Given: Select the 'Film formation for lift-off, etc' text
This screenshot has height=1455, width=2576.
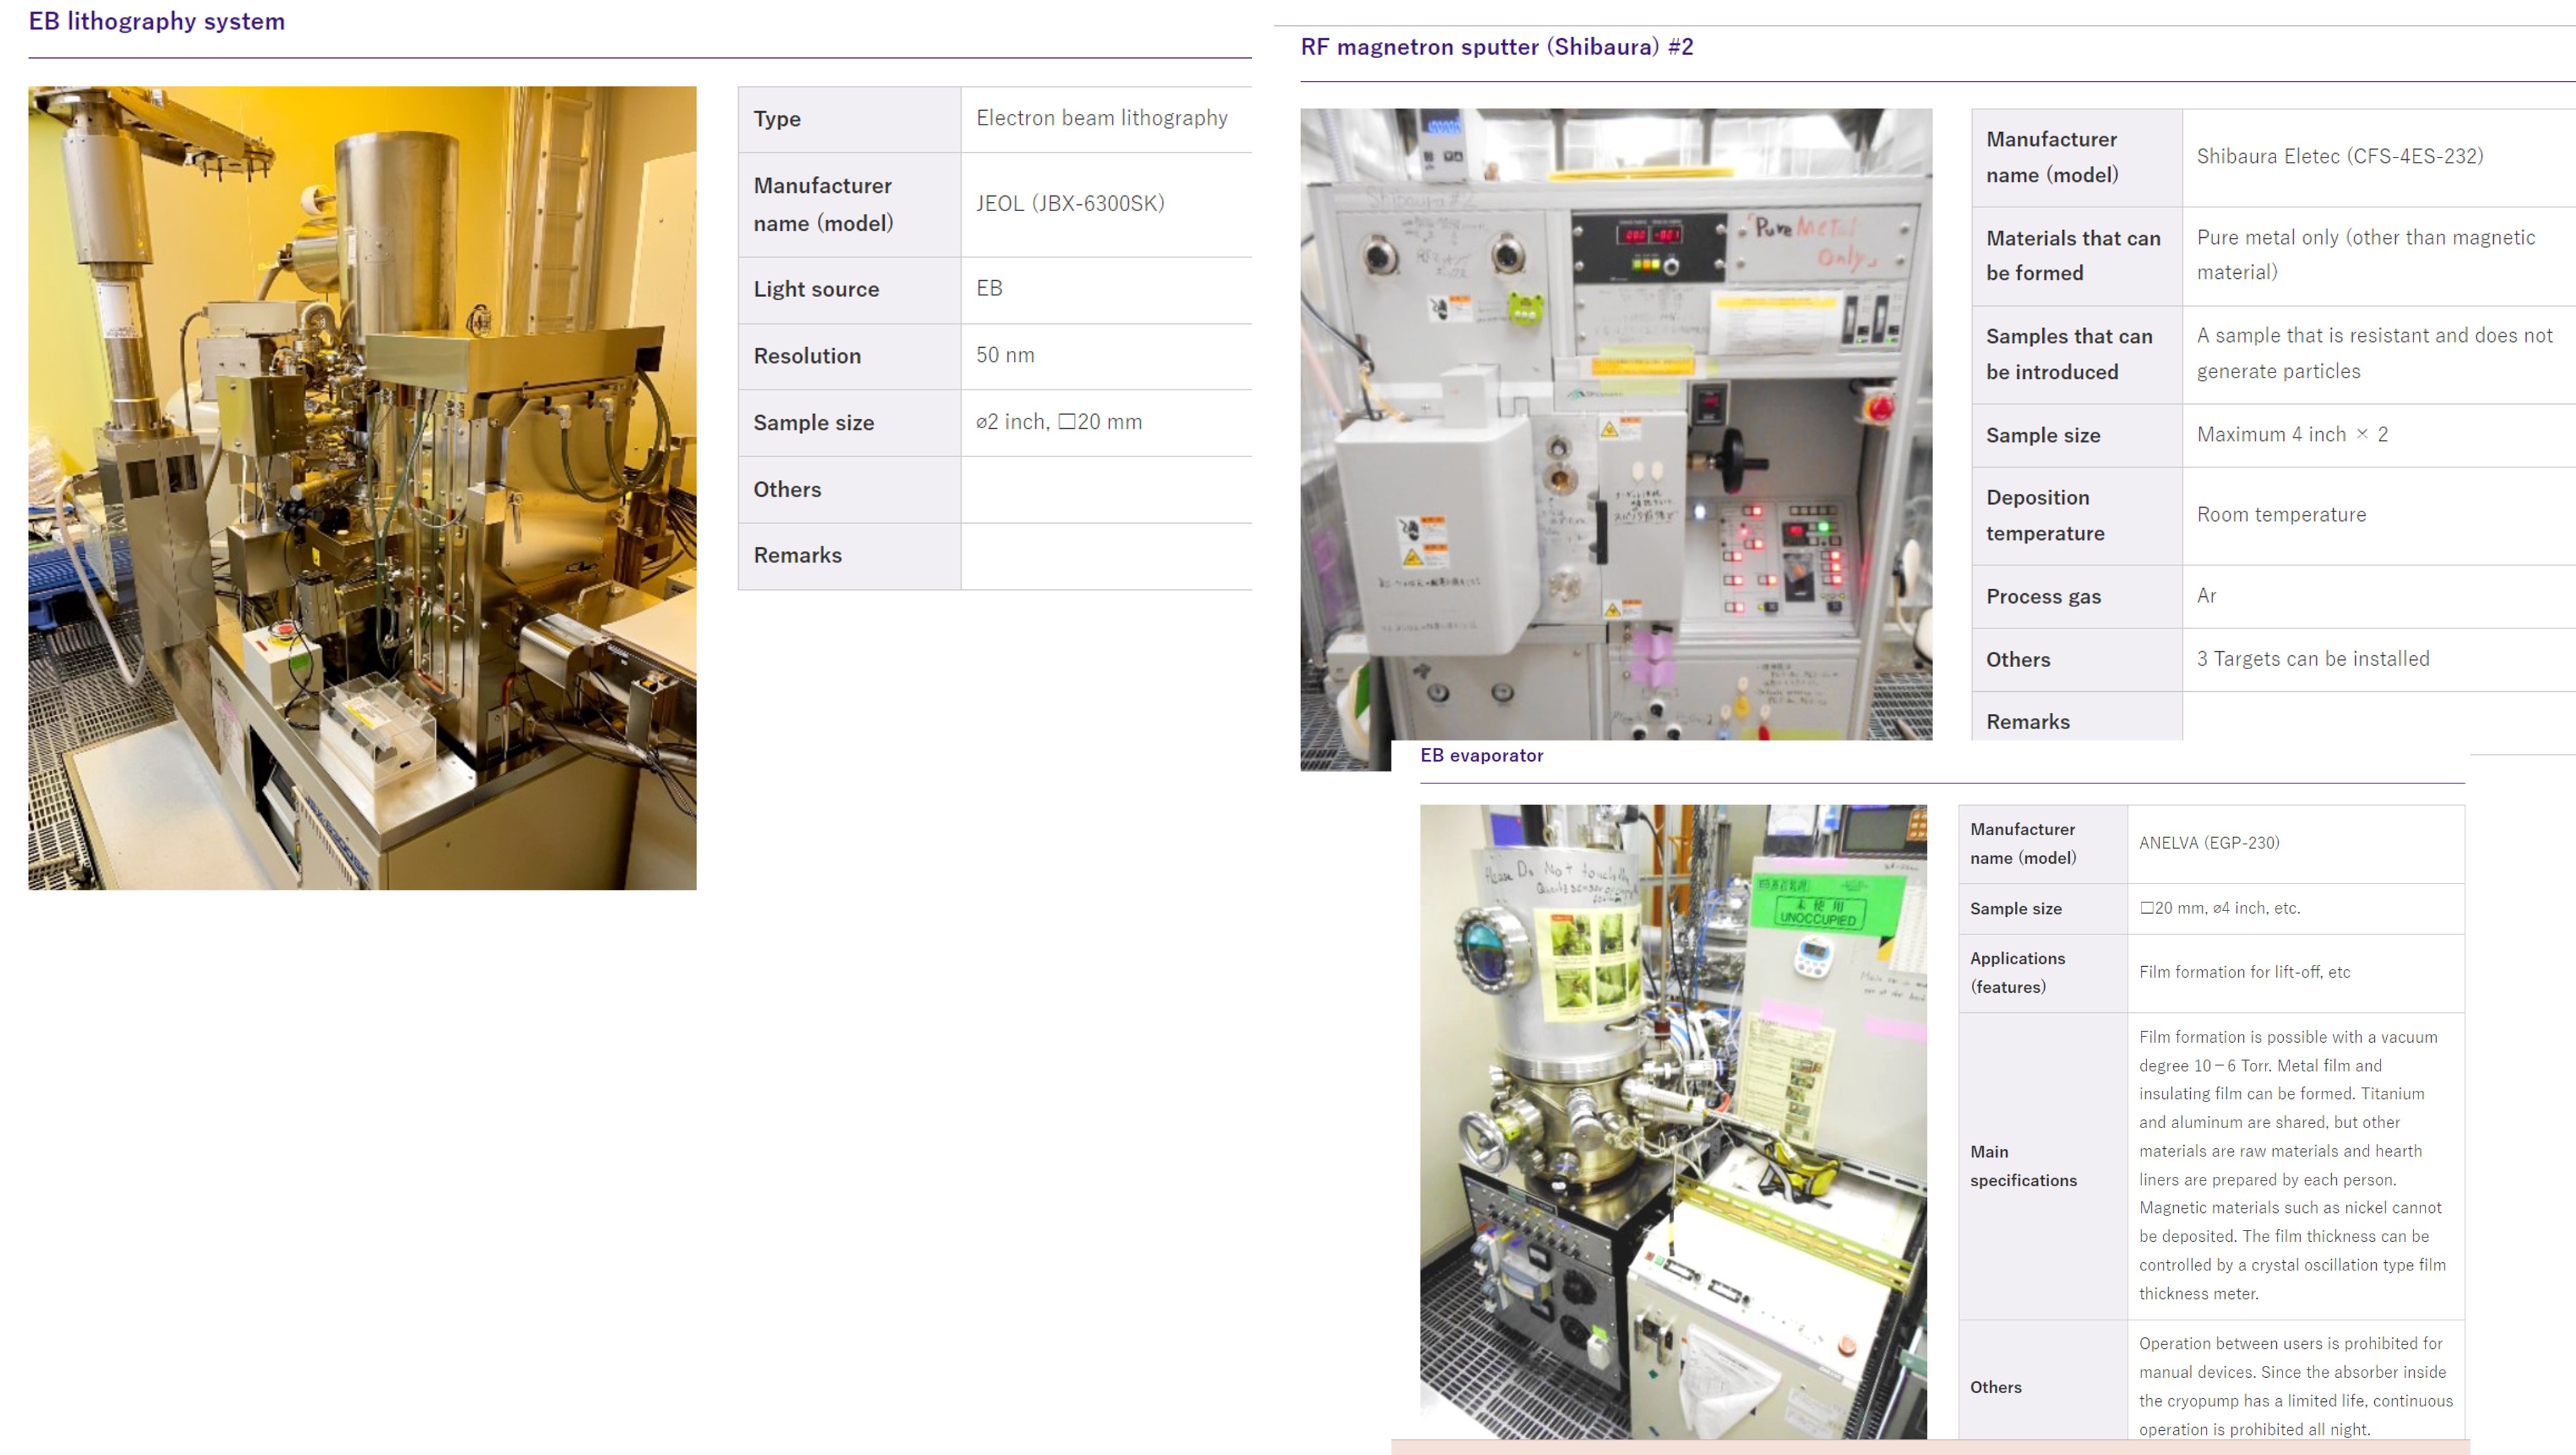Looking at the screenshot, I should (x=2244, y=972).
